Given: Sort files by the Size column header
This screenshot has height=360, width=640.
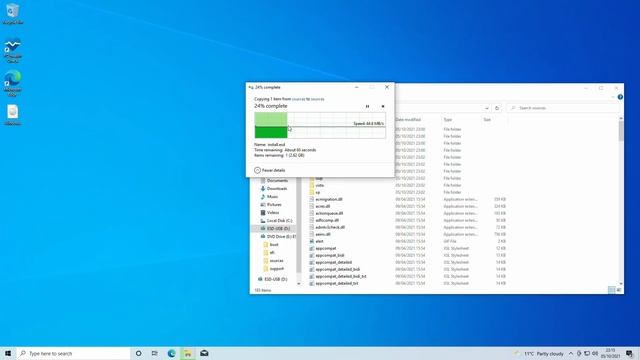Looking at the screenshot, I should point(487,120).
